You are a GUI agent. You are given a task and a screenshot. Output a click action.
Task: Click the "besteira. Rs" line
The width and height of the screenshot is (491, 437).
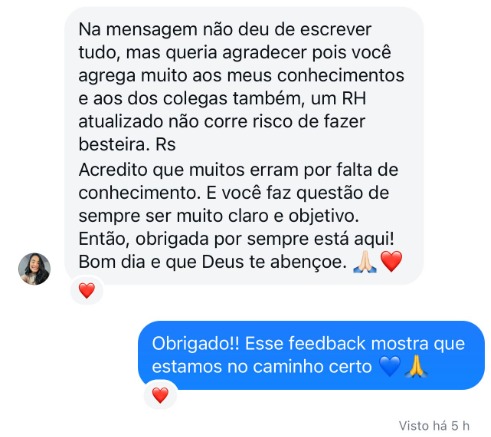[x=127, y=144]
